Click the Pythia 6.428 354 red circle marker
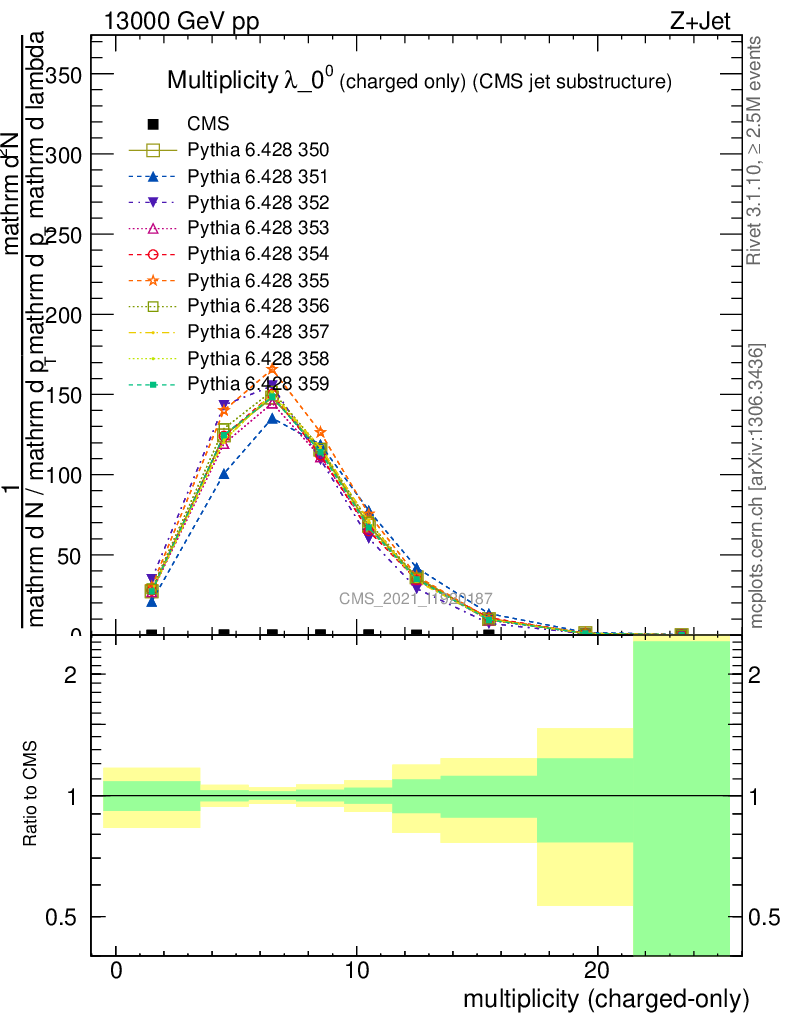 pyautogui.click(x=153, y=254)
